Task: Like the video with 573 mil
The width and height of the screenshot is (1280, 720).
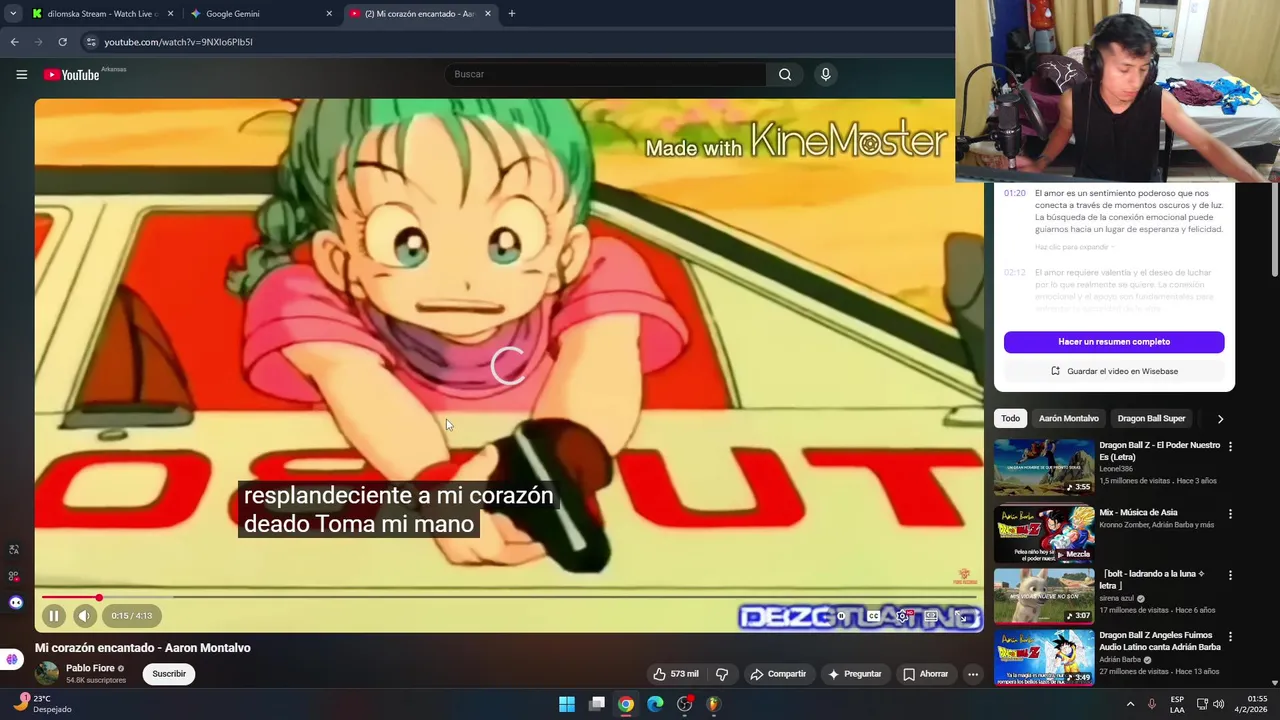Action: 675,674
